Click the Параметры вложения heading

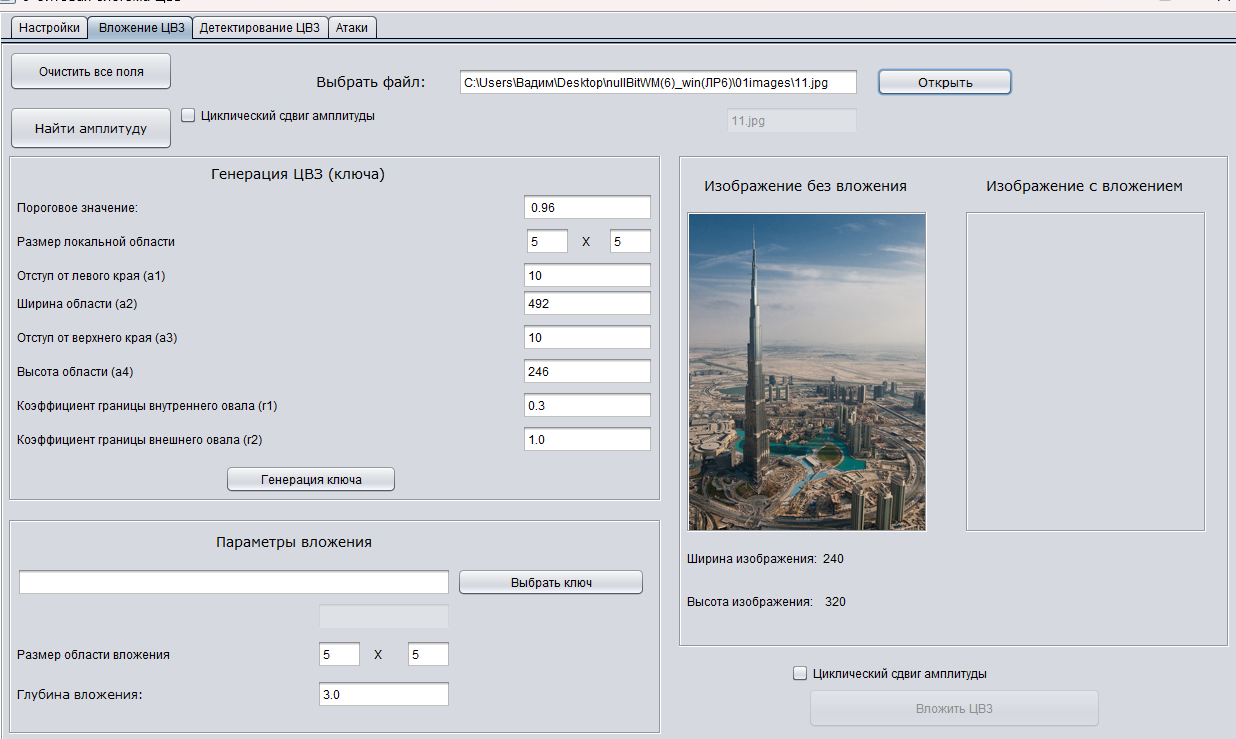[x=294, y=542]
